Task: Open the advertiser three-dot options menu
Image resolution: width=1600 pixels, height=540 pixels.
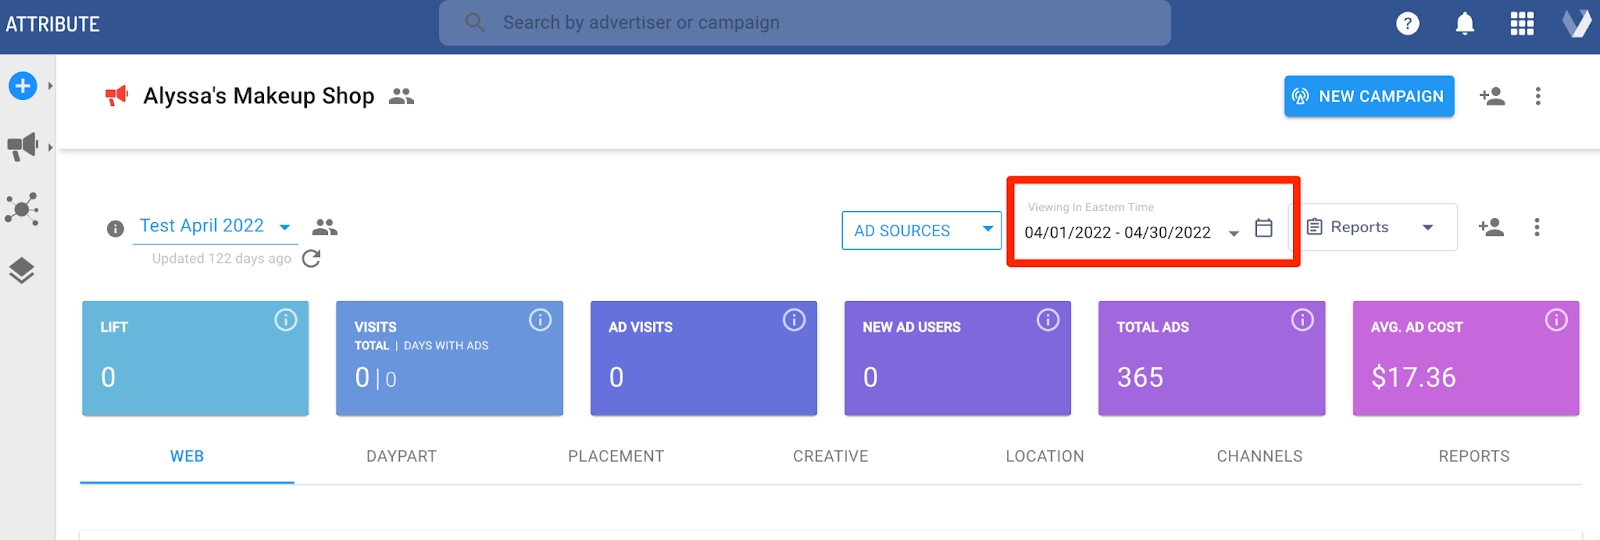Action: [x=1538, y=96]
